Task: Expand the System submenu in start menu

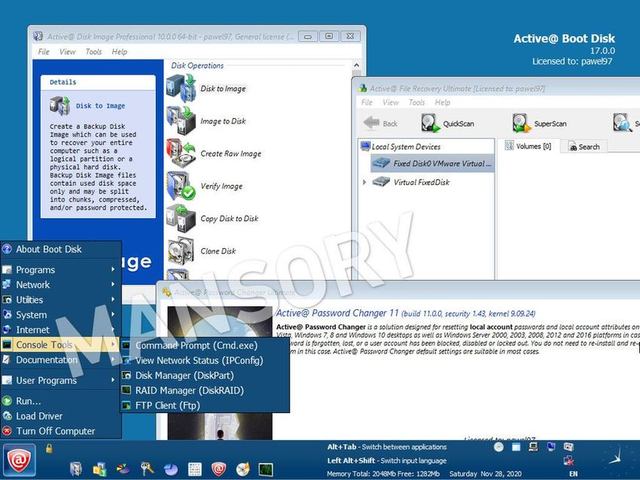Action: click(60, 315)
